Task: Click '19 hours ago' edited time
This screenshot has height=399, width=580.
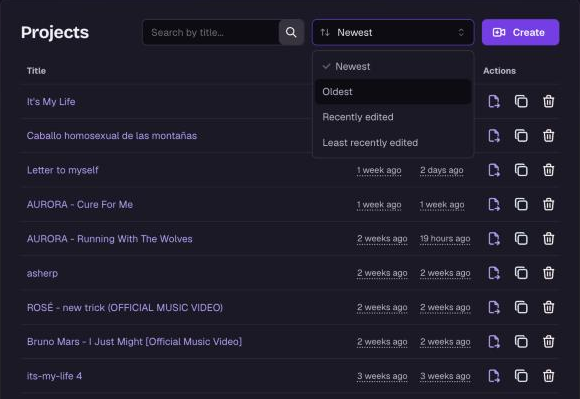Action: pos(445,239)
